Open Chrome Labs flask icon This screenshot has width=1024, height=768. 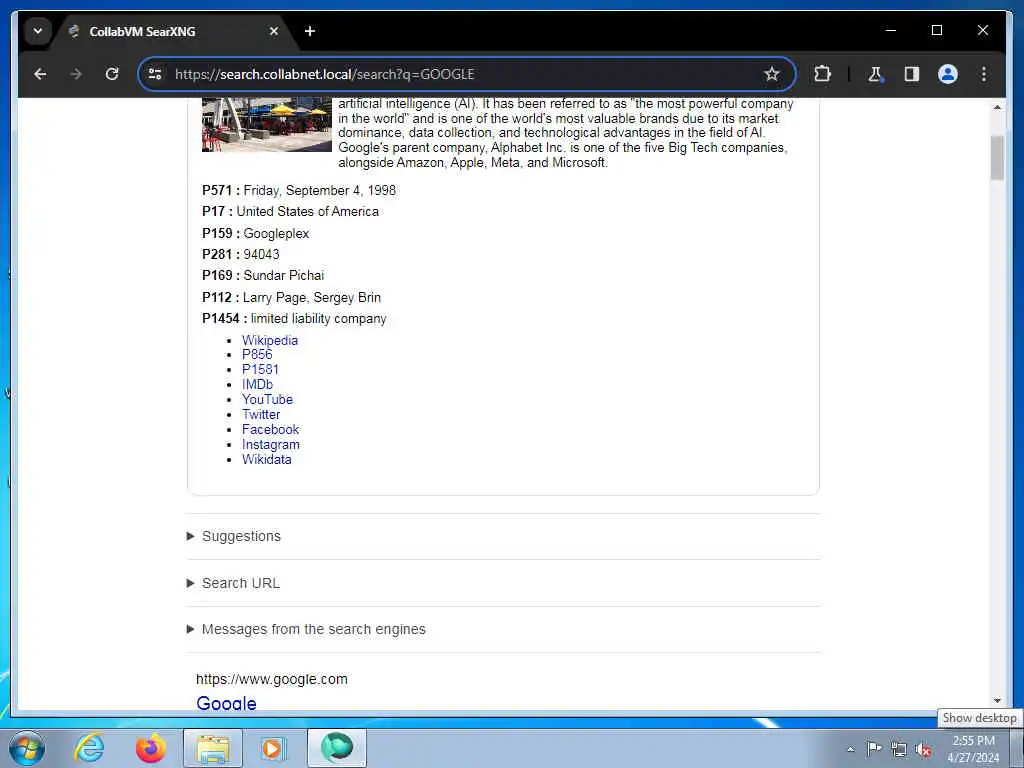tap(875, 74)
